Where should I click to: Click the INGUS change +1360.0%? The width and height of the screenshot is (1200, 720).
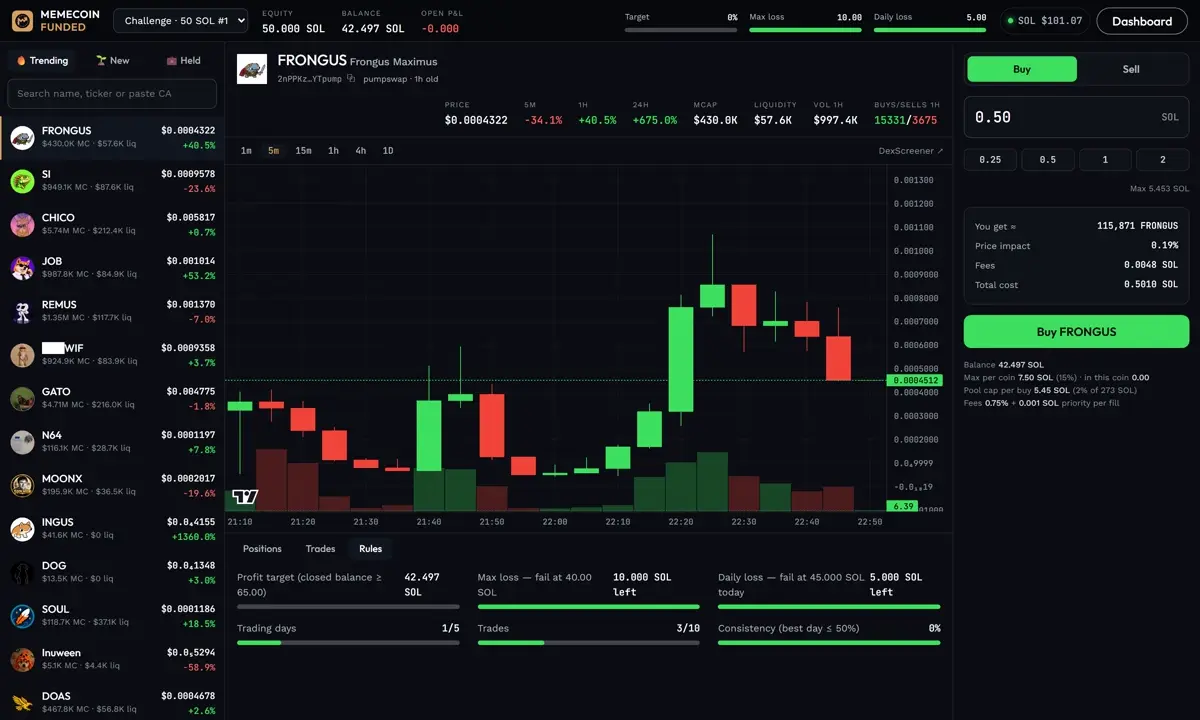[192, 537]
